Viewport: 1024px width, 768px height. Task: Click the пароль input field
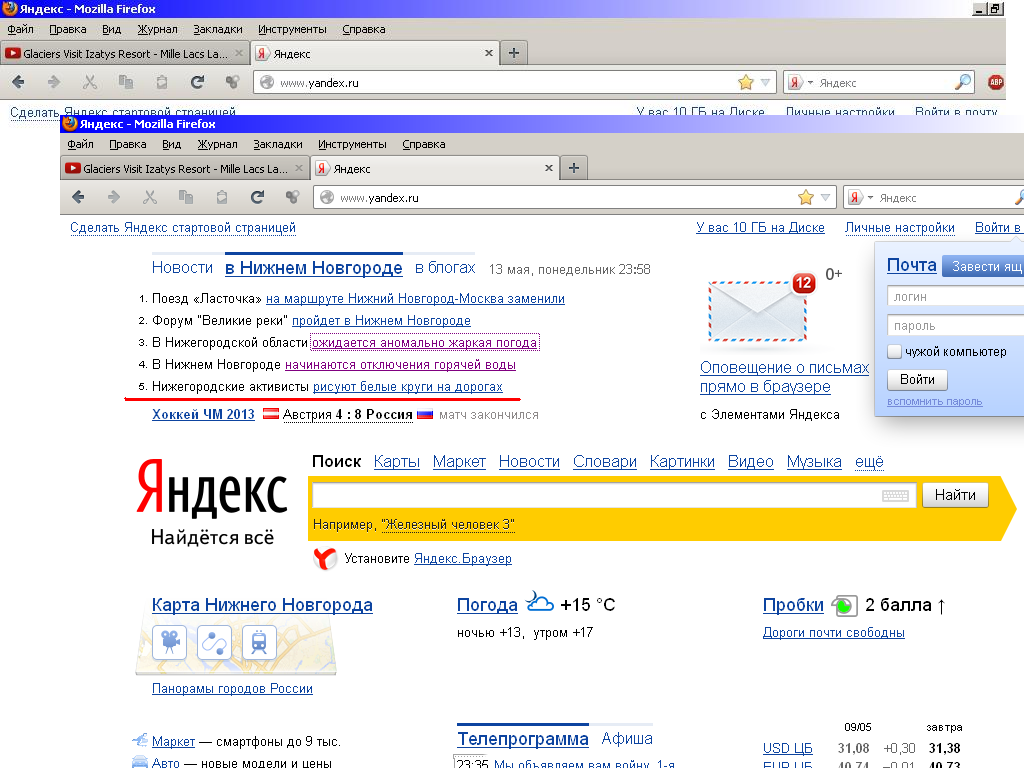click(955, 325)
